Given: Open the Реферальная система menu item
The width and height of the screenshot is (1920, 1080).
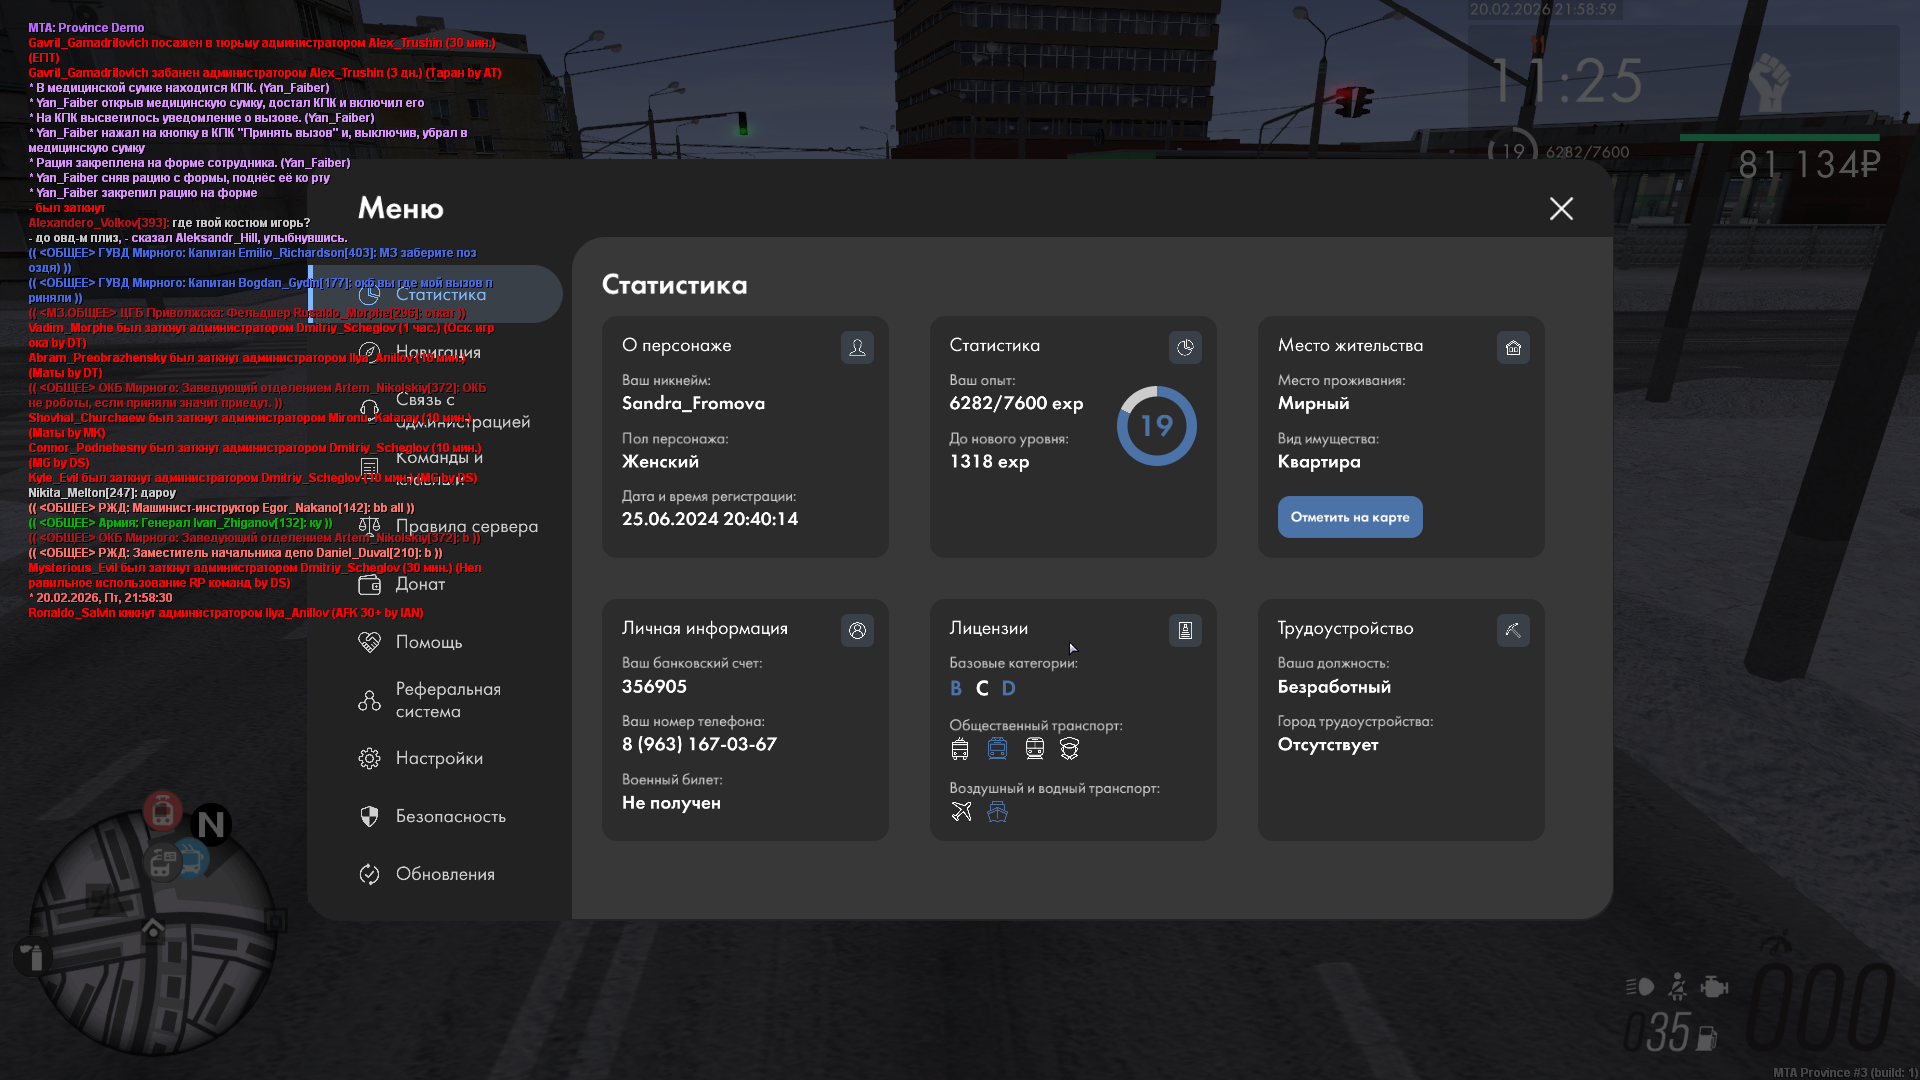Looking at the screenshot, I should pos(446,700).
